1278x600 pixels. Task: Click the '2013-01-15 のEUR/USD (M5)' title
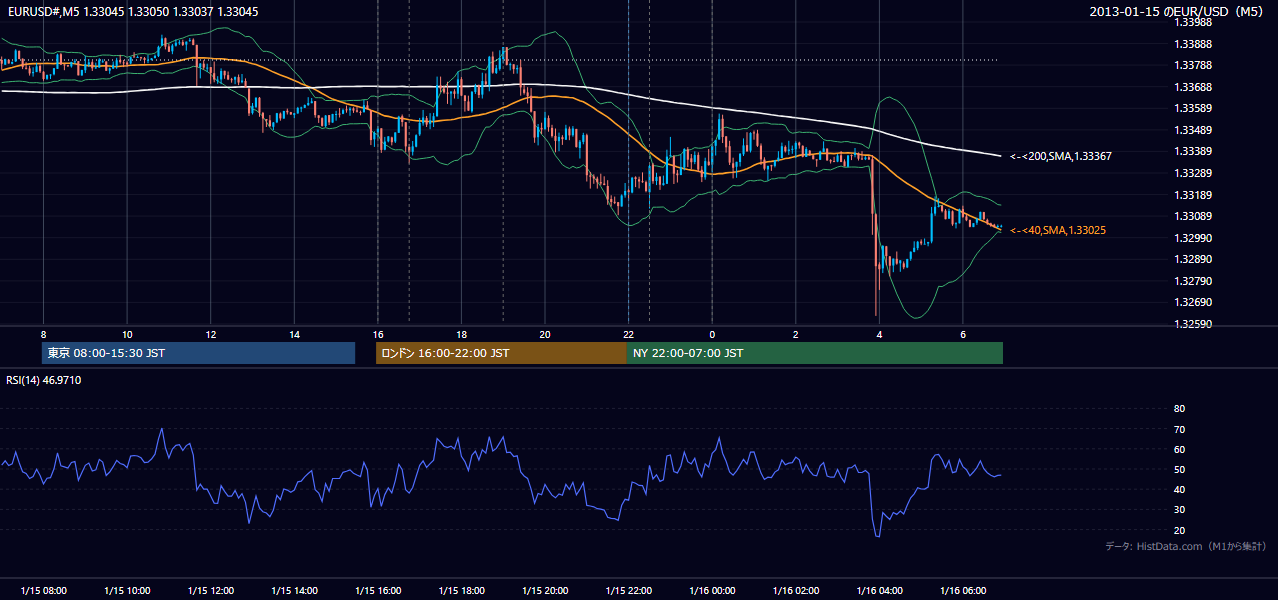pyautogui.click(x=1178, y=11)
